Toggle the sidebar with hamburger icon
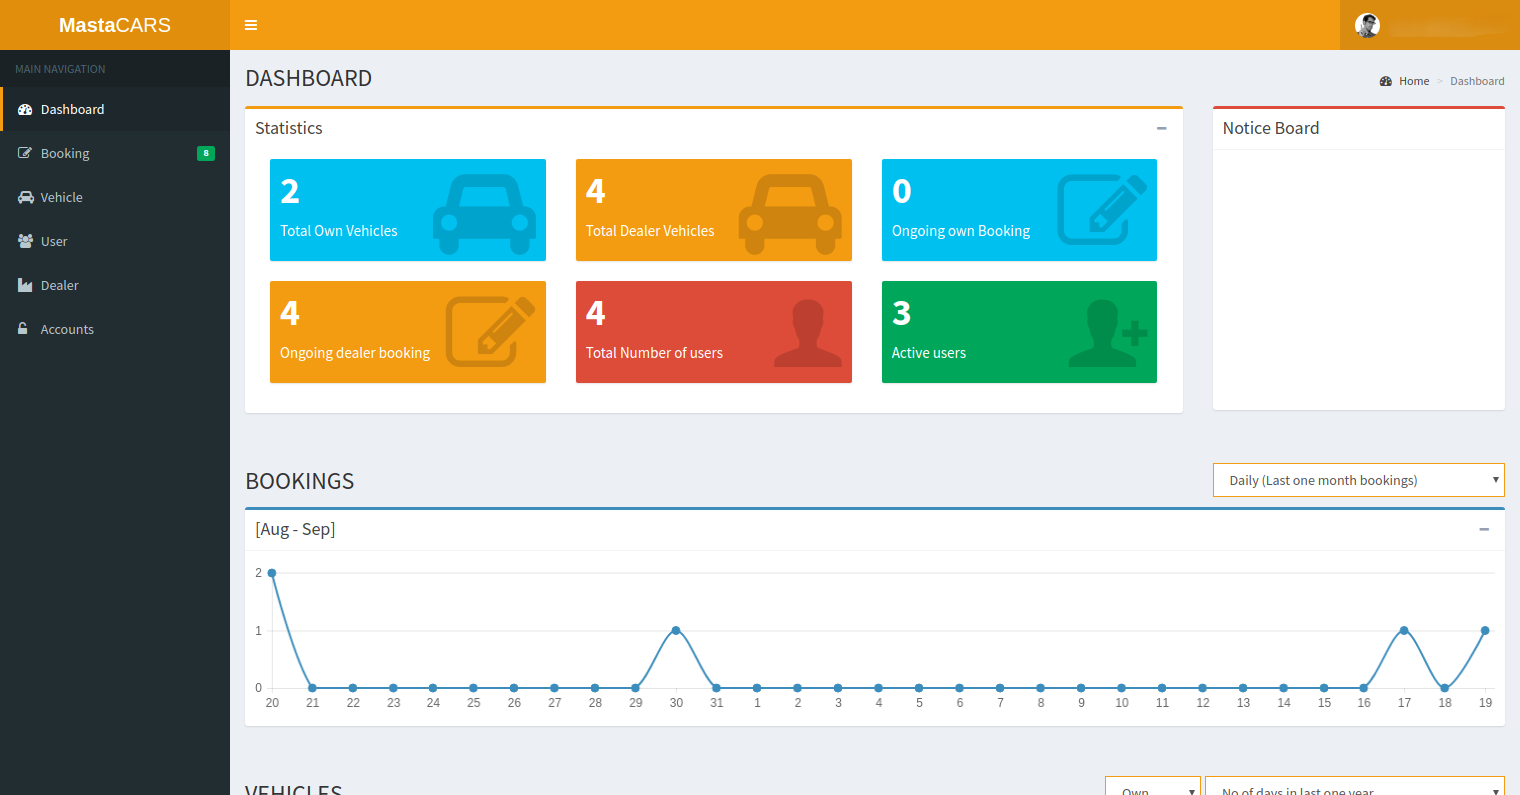Screen dimensions: 1520x795 251,25
